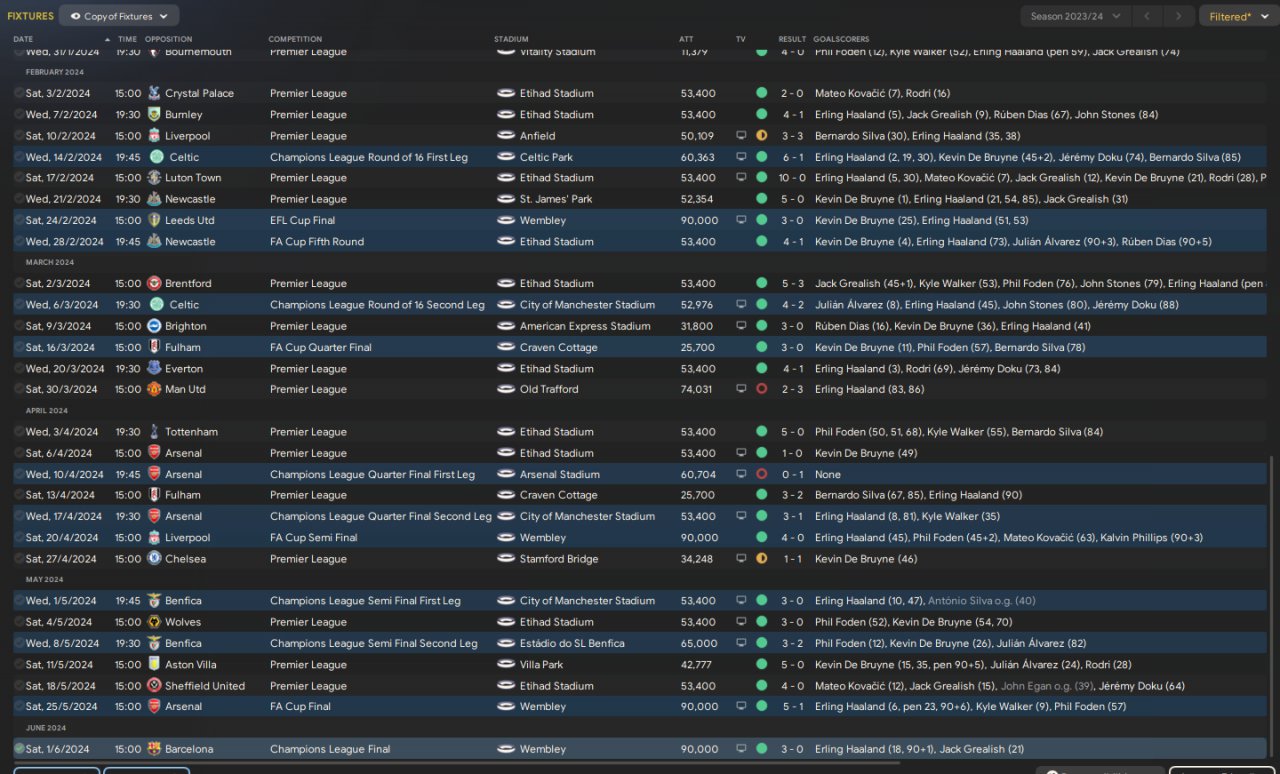Image resolution: width=1280 pixels, height=774 pixels.
Task: Click the stadium icon beside Old Trafford
Action: pyautogui.click(x=506, y=389)
